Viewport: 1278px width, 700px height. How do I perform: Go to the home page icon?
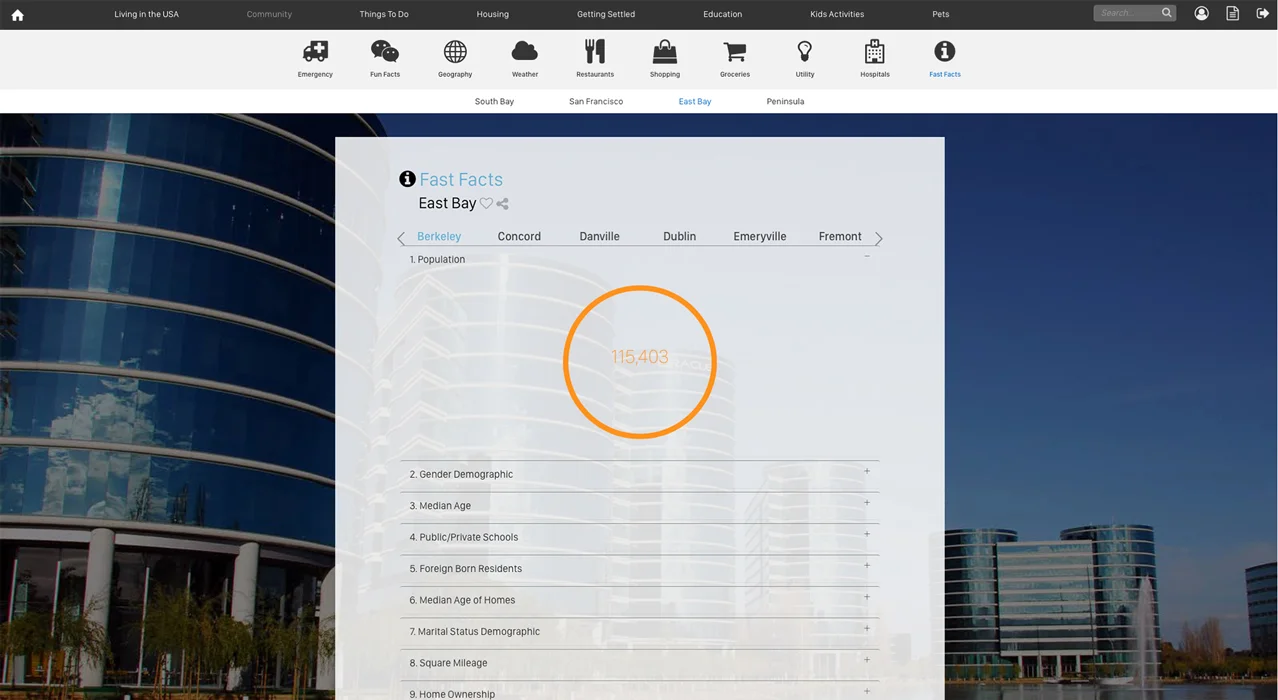point(17,15)
